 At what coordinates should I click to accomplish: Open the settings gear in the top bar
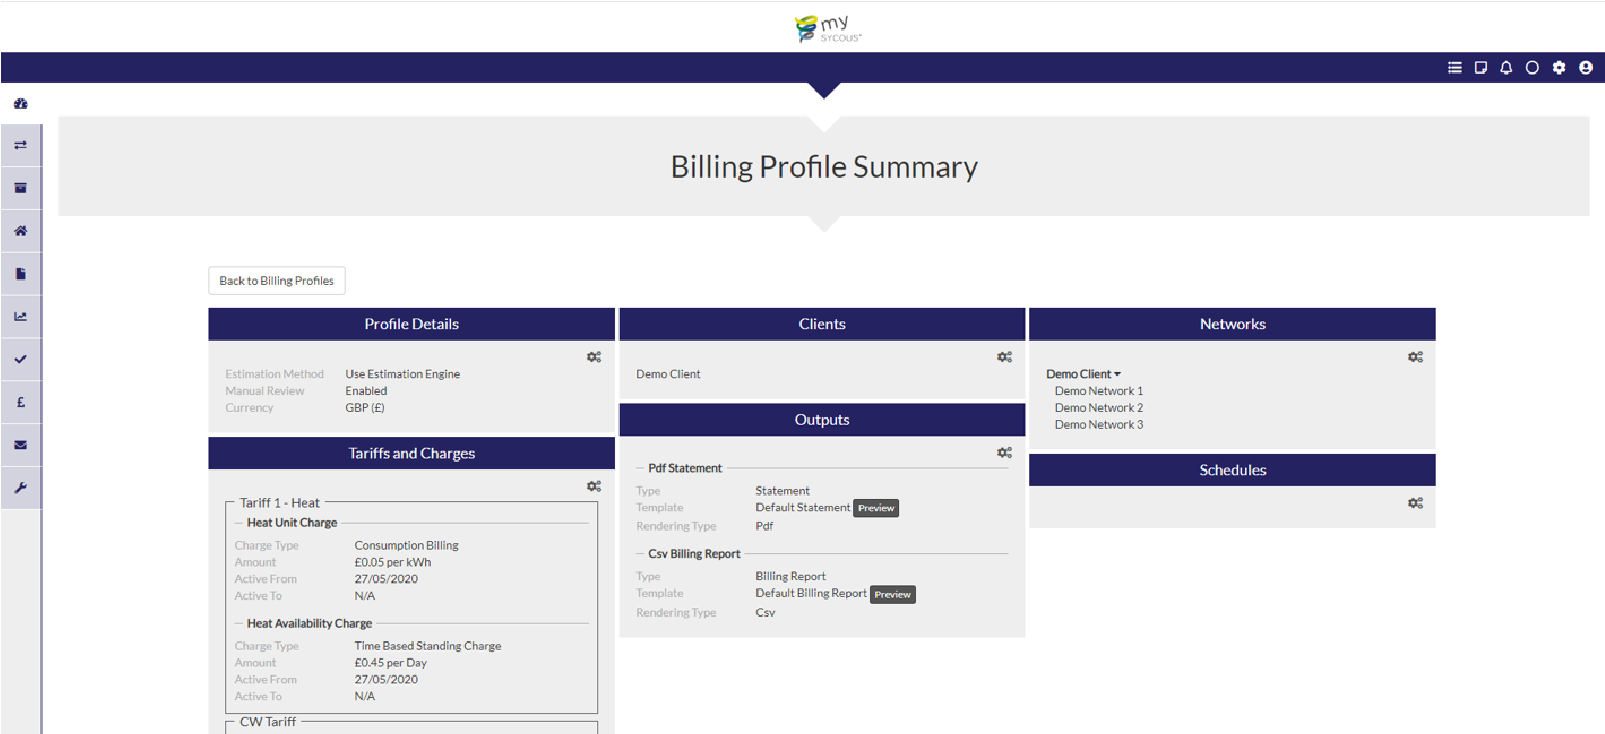(1559, 68)
